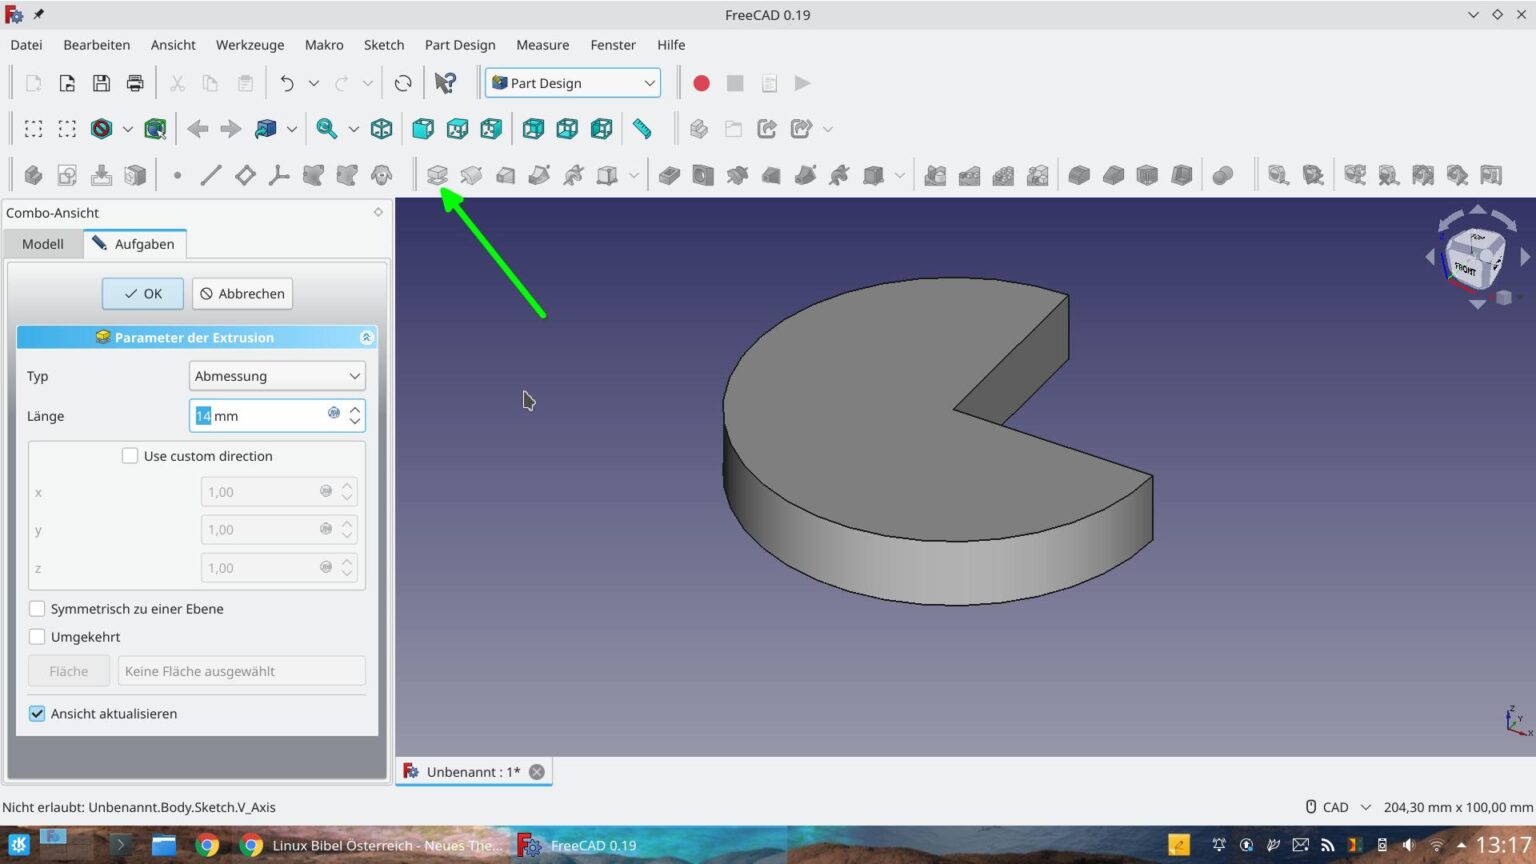Viewport: 1536px width, 864px height.
Task: Disable Ansicht aktualisieren
Action: tap(37, 713)
